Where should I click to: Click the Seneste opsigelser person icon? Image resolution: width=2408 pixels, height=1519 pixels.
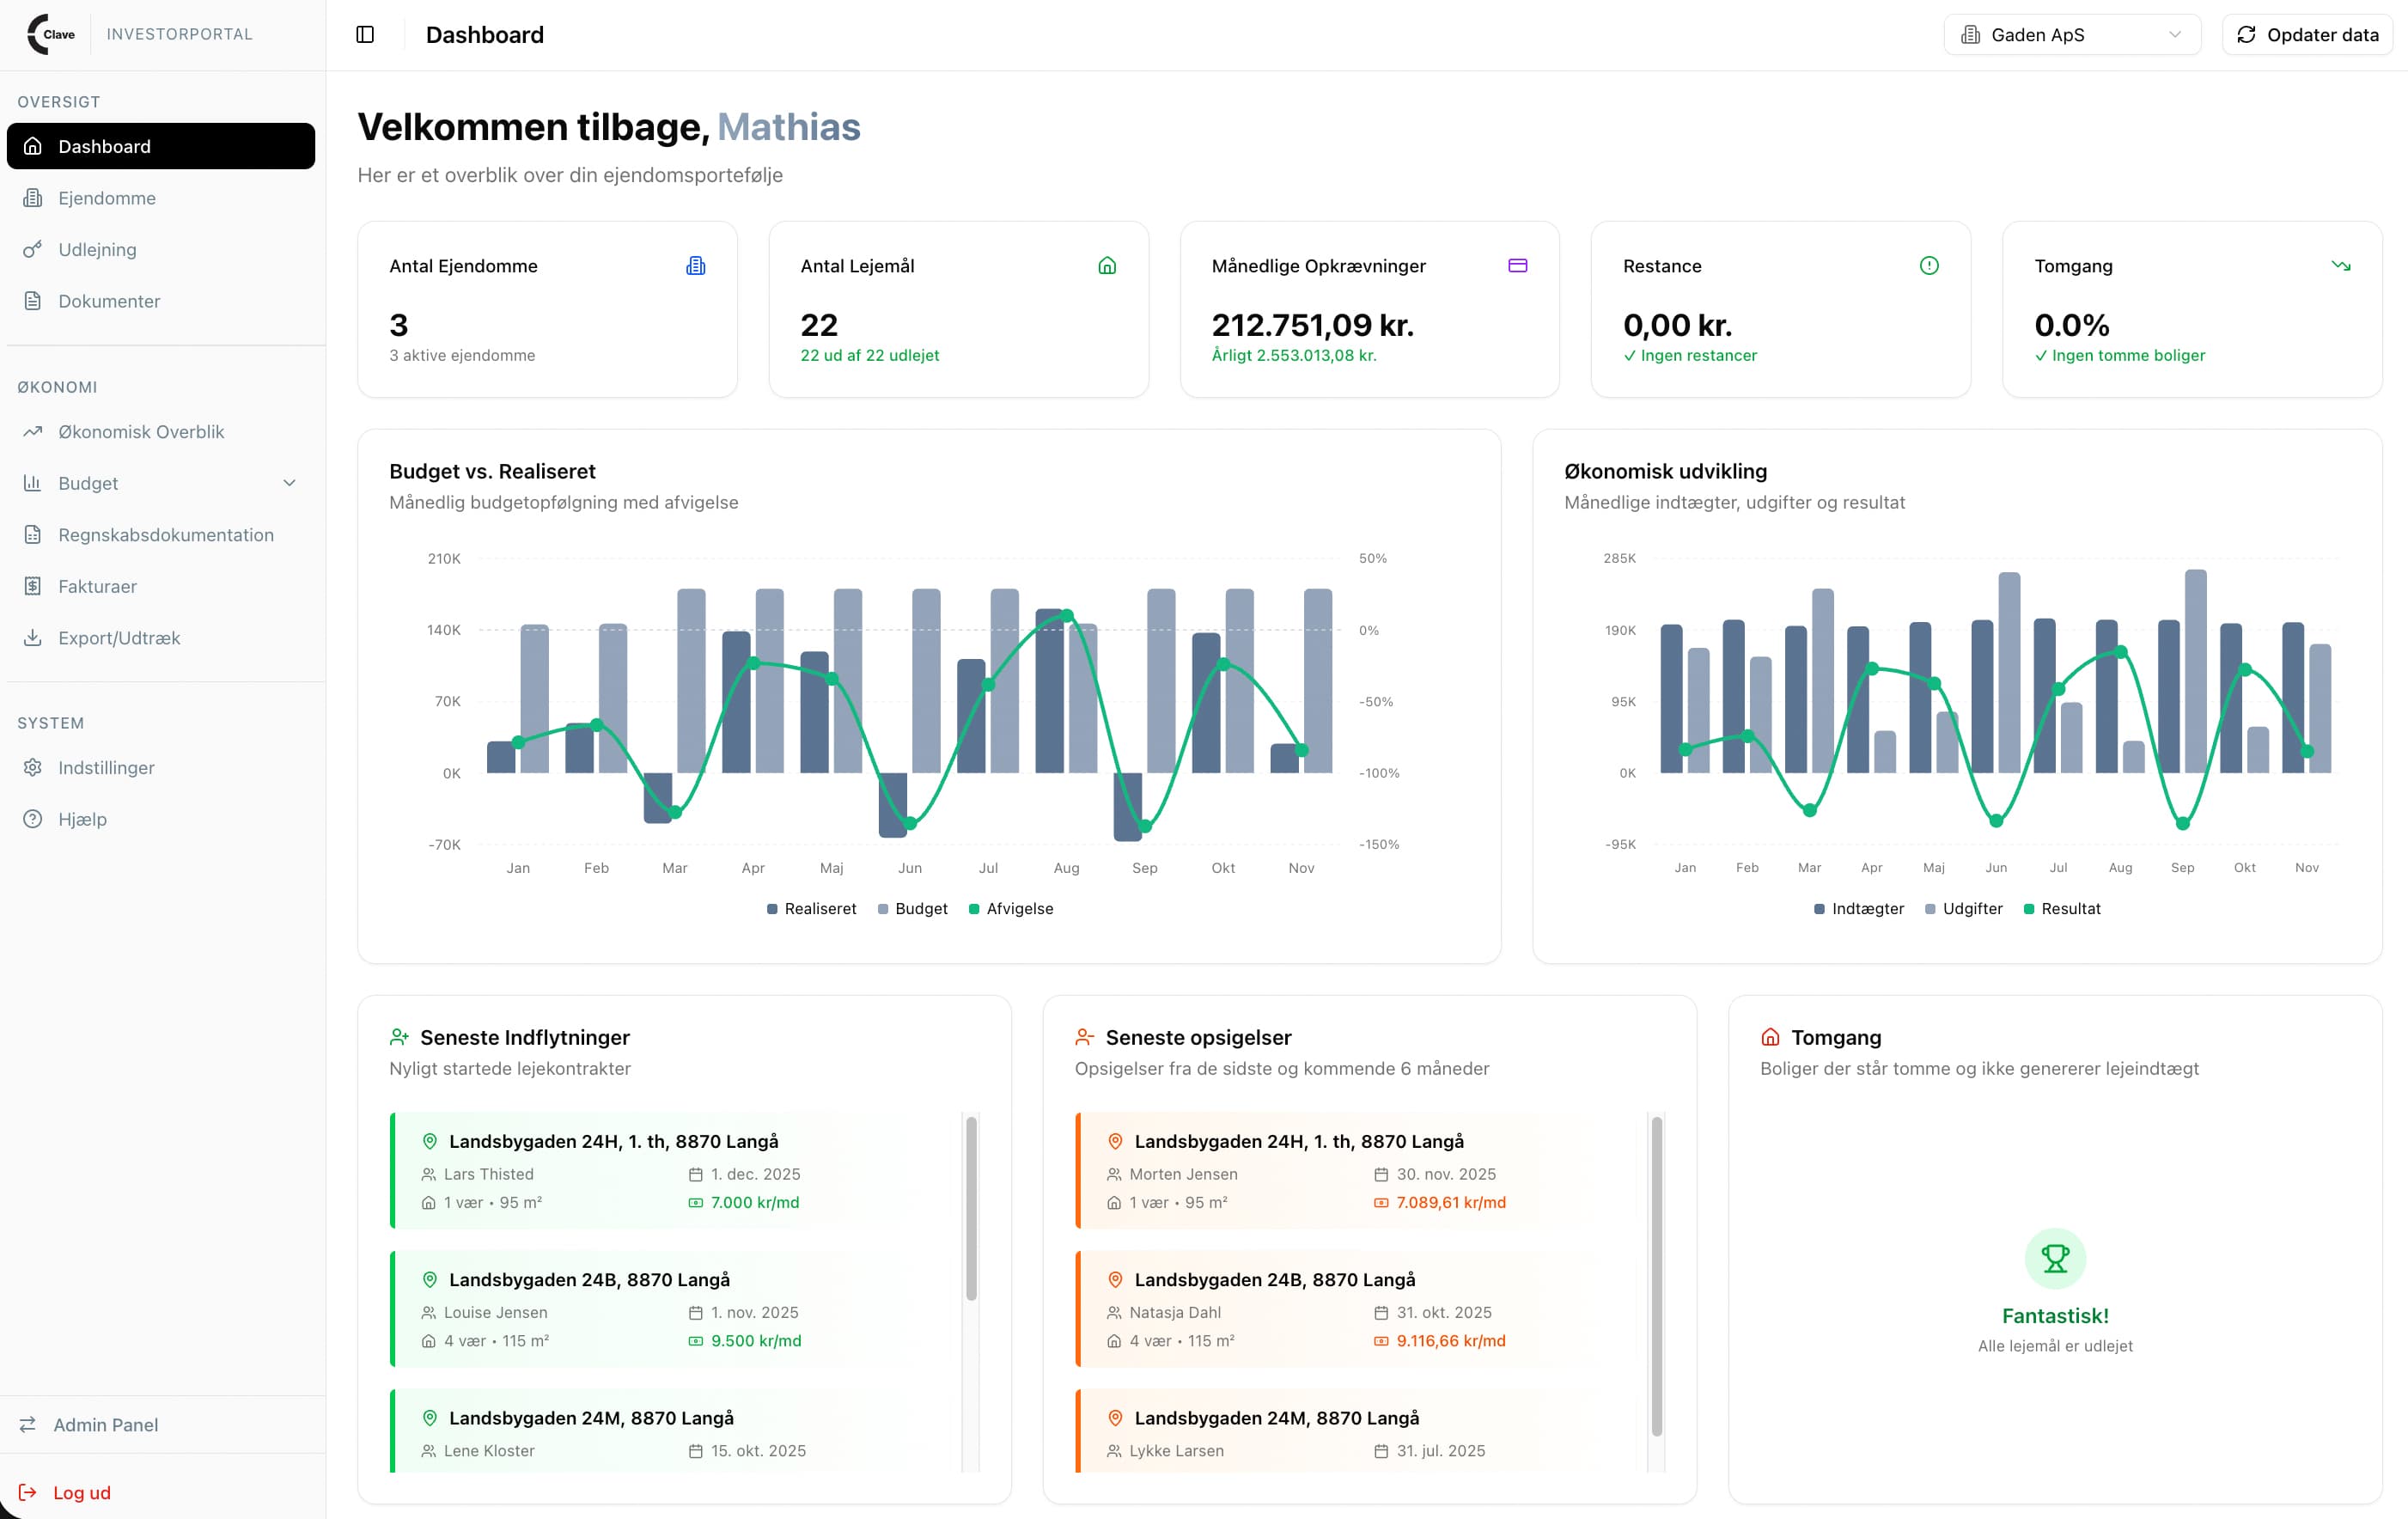[1084, 1037]
